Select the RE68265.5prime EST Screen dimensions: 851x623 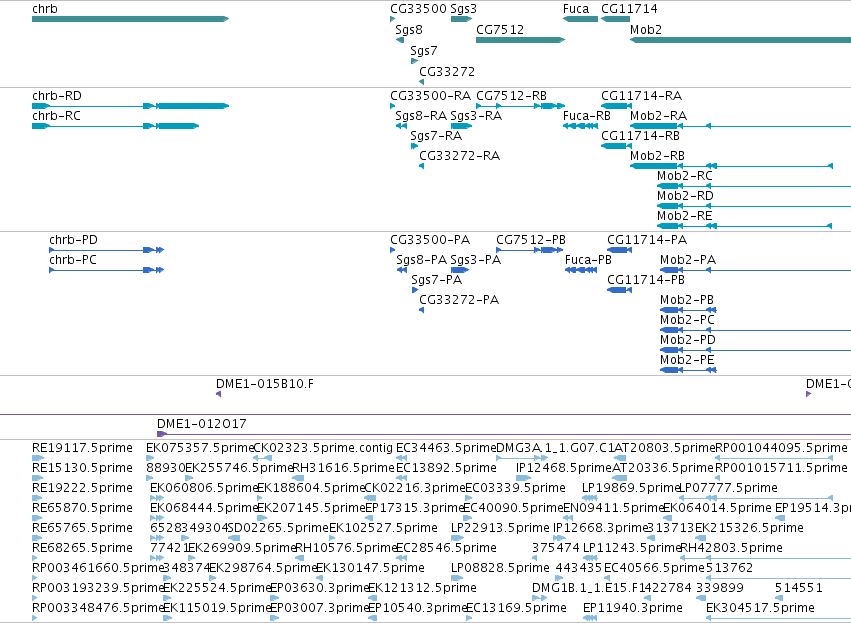(x=35, y=558)
